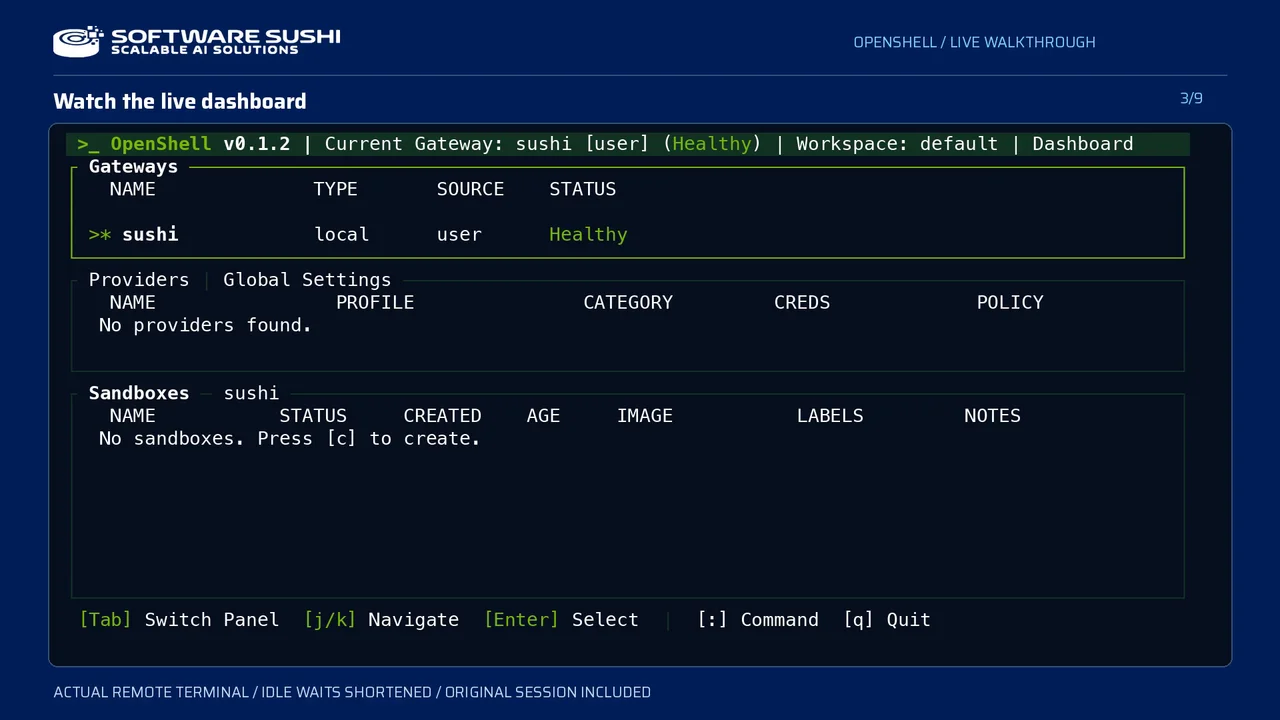Image resolution: width=1280 pixels, height=720 pixels.
Task: Click the OpenShell v0.1.2 version text
Action: tap(200, 144)
